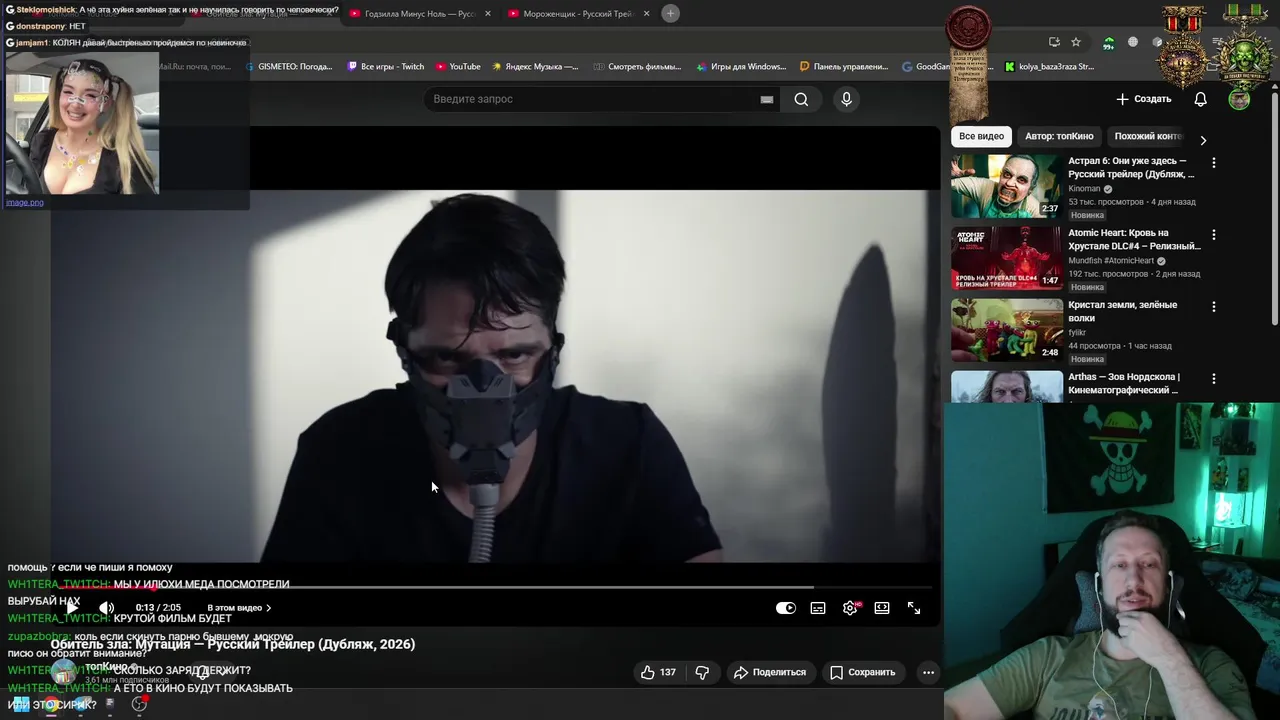Image resolution: width=1280 pixels, height=720 pixels.
Task: Activate voice search microphone icon
Action: pyautogui.click(x=846, y=99)
